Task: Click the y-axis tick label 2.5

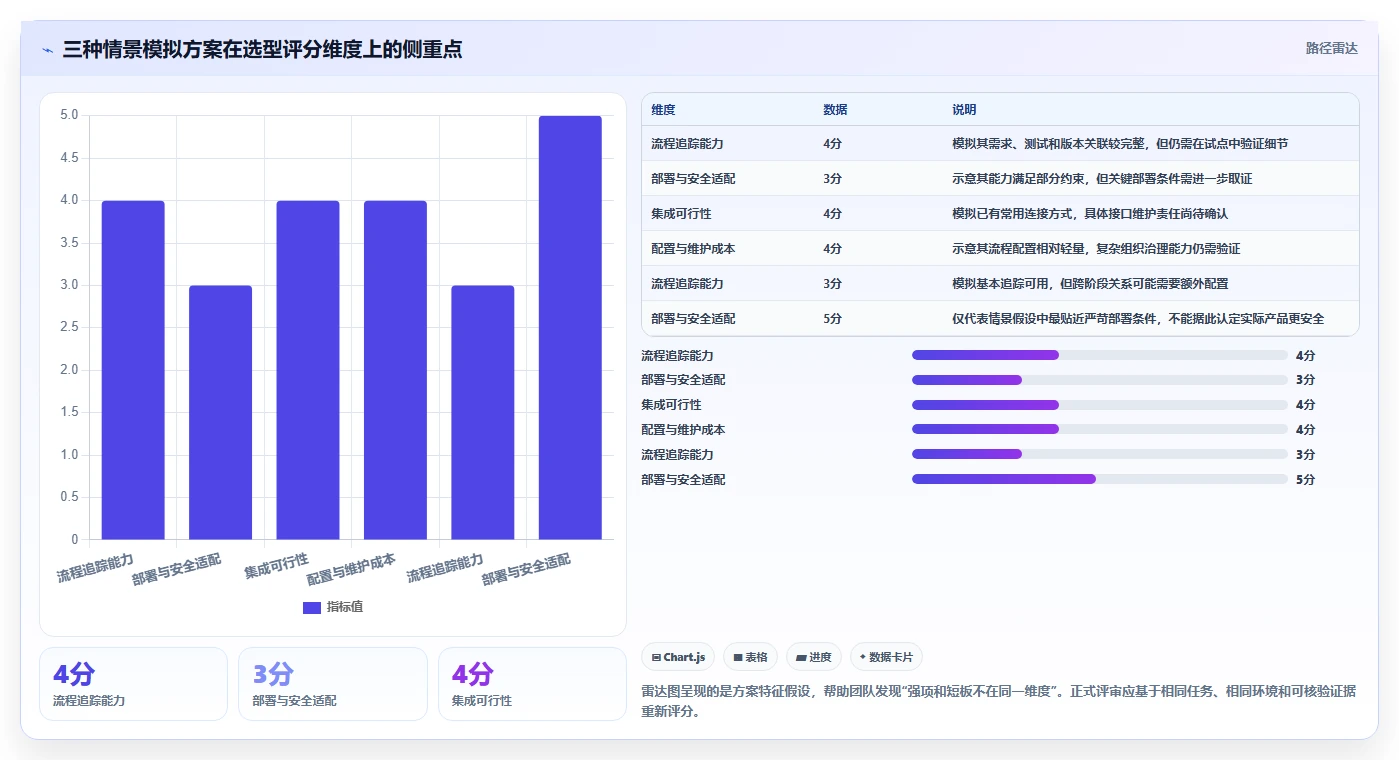Action: (69, 328)
